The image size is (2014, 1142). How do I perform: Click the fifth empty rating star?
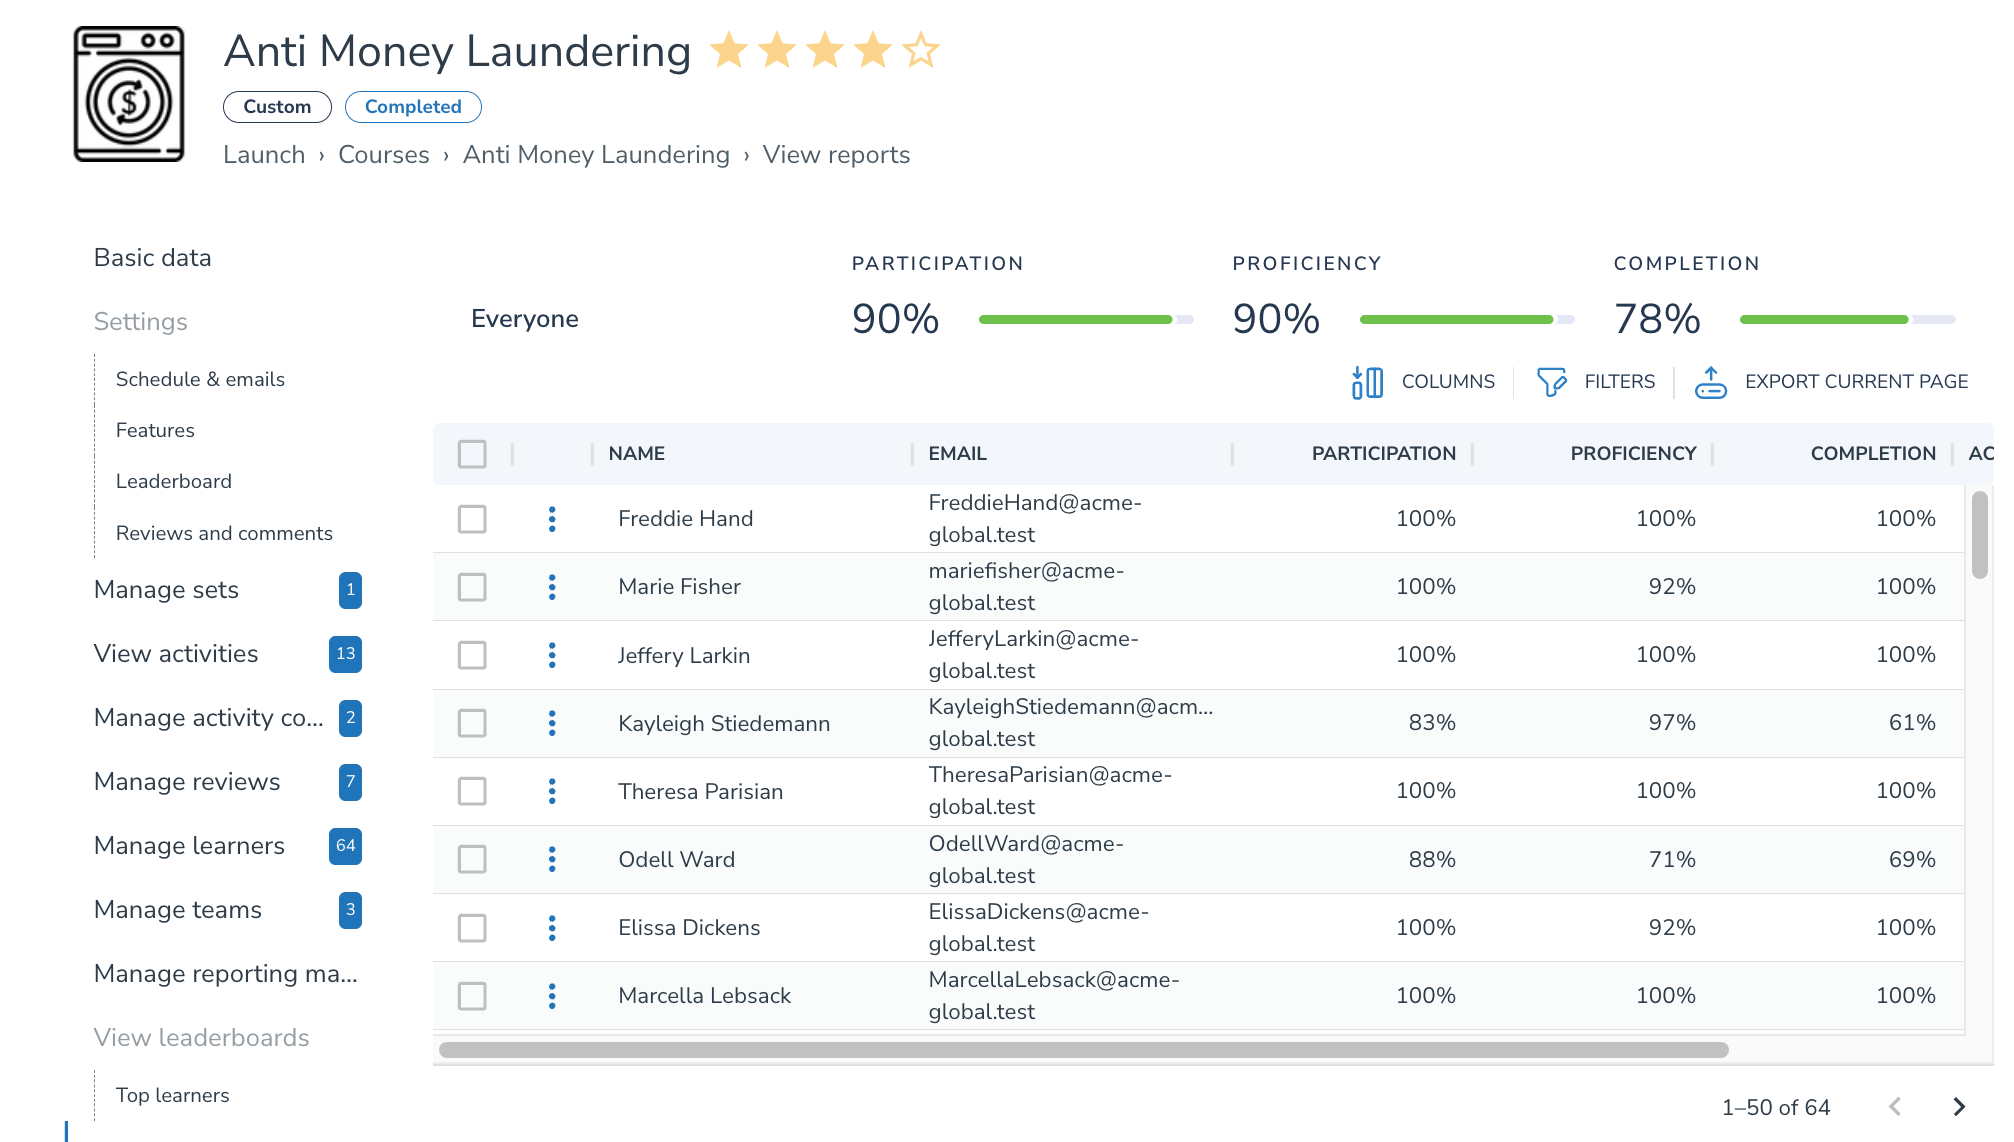pos(921,50)
